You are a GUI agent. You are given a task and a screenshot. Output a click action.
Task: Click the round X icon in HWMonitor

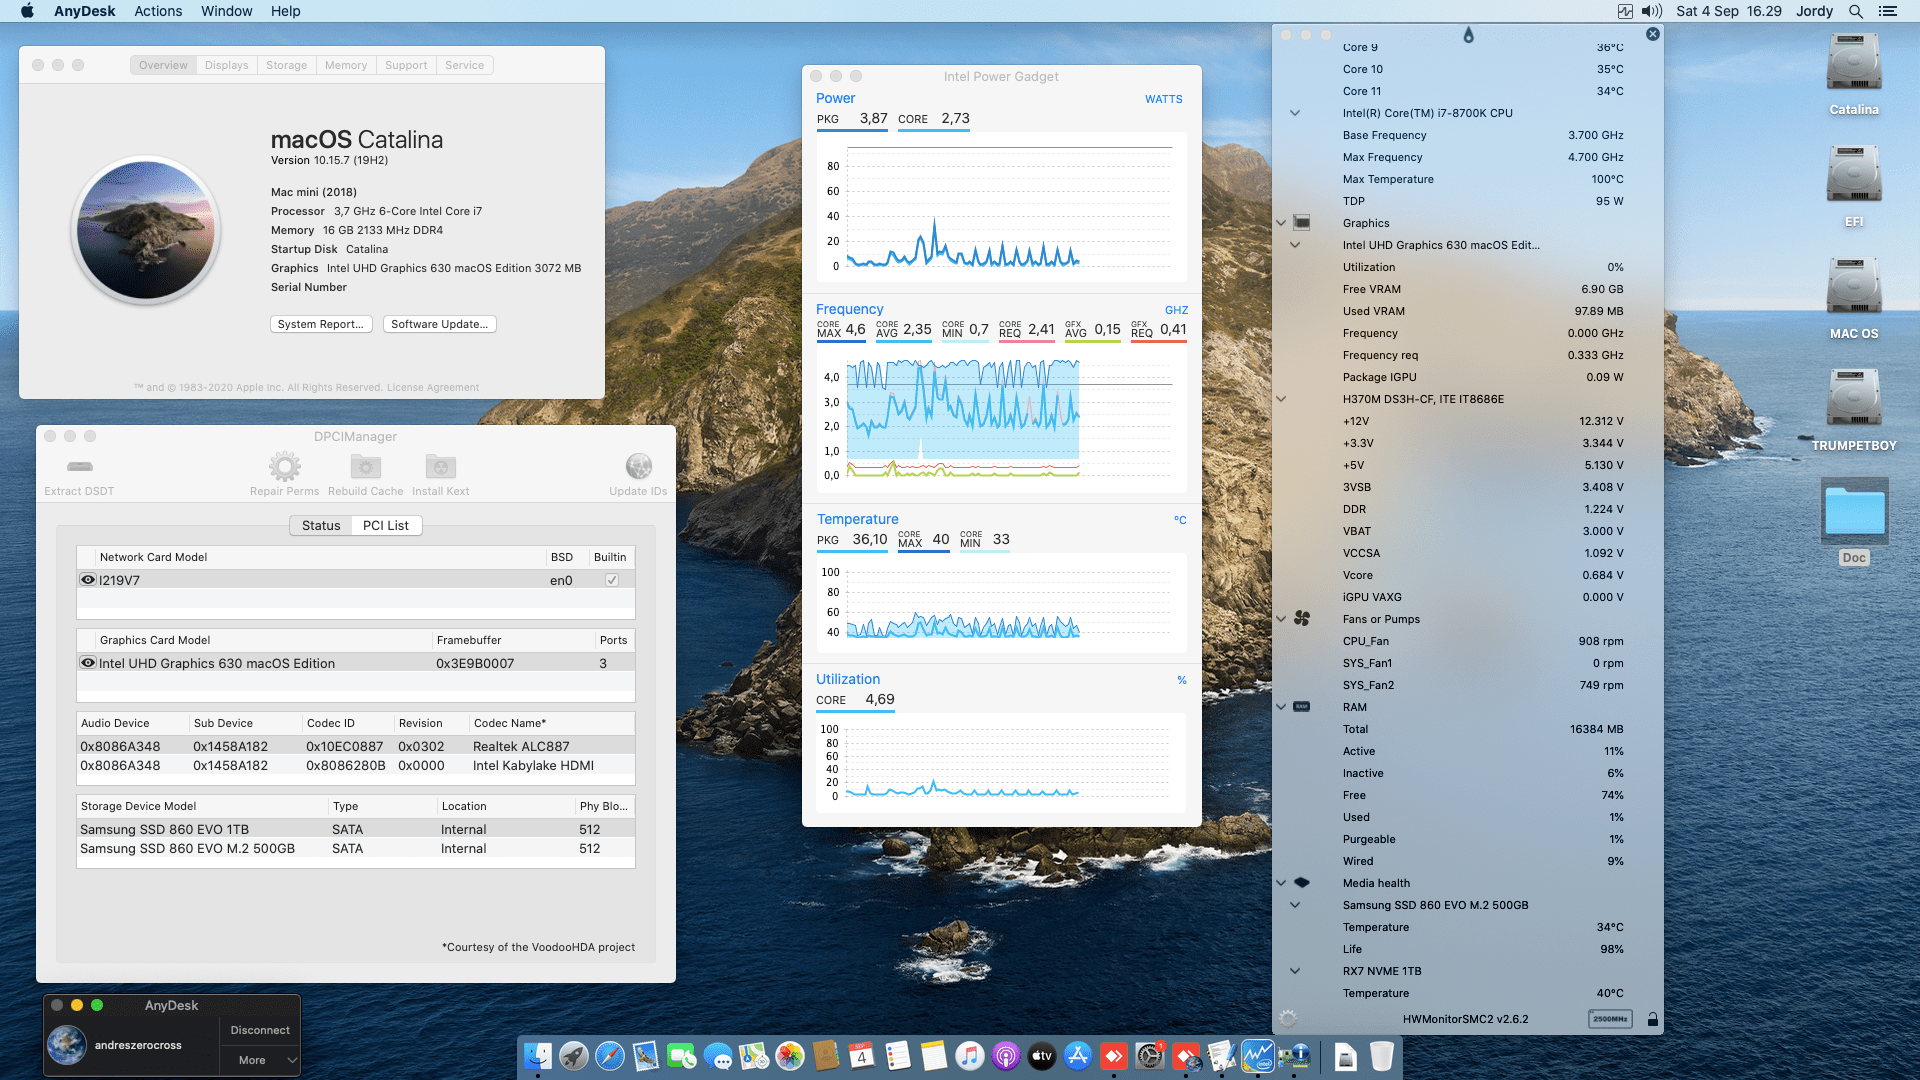point(1653,34)
